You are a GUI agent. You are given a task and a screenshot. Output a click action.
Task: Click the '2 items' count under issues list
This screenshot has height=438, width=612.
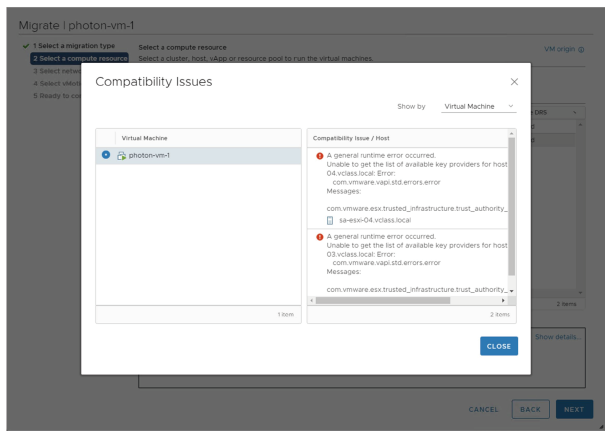pos(500,314)
